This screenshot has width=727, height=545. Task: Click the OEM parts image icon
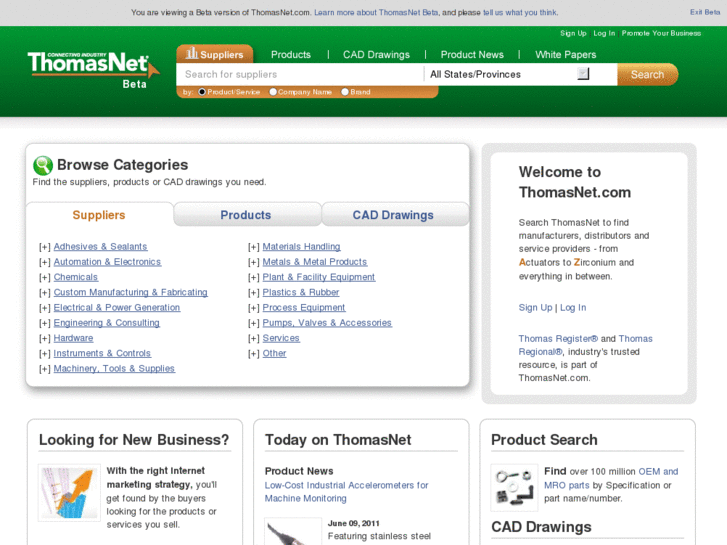tap(514, 487)
